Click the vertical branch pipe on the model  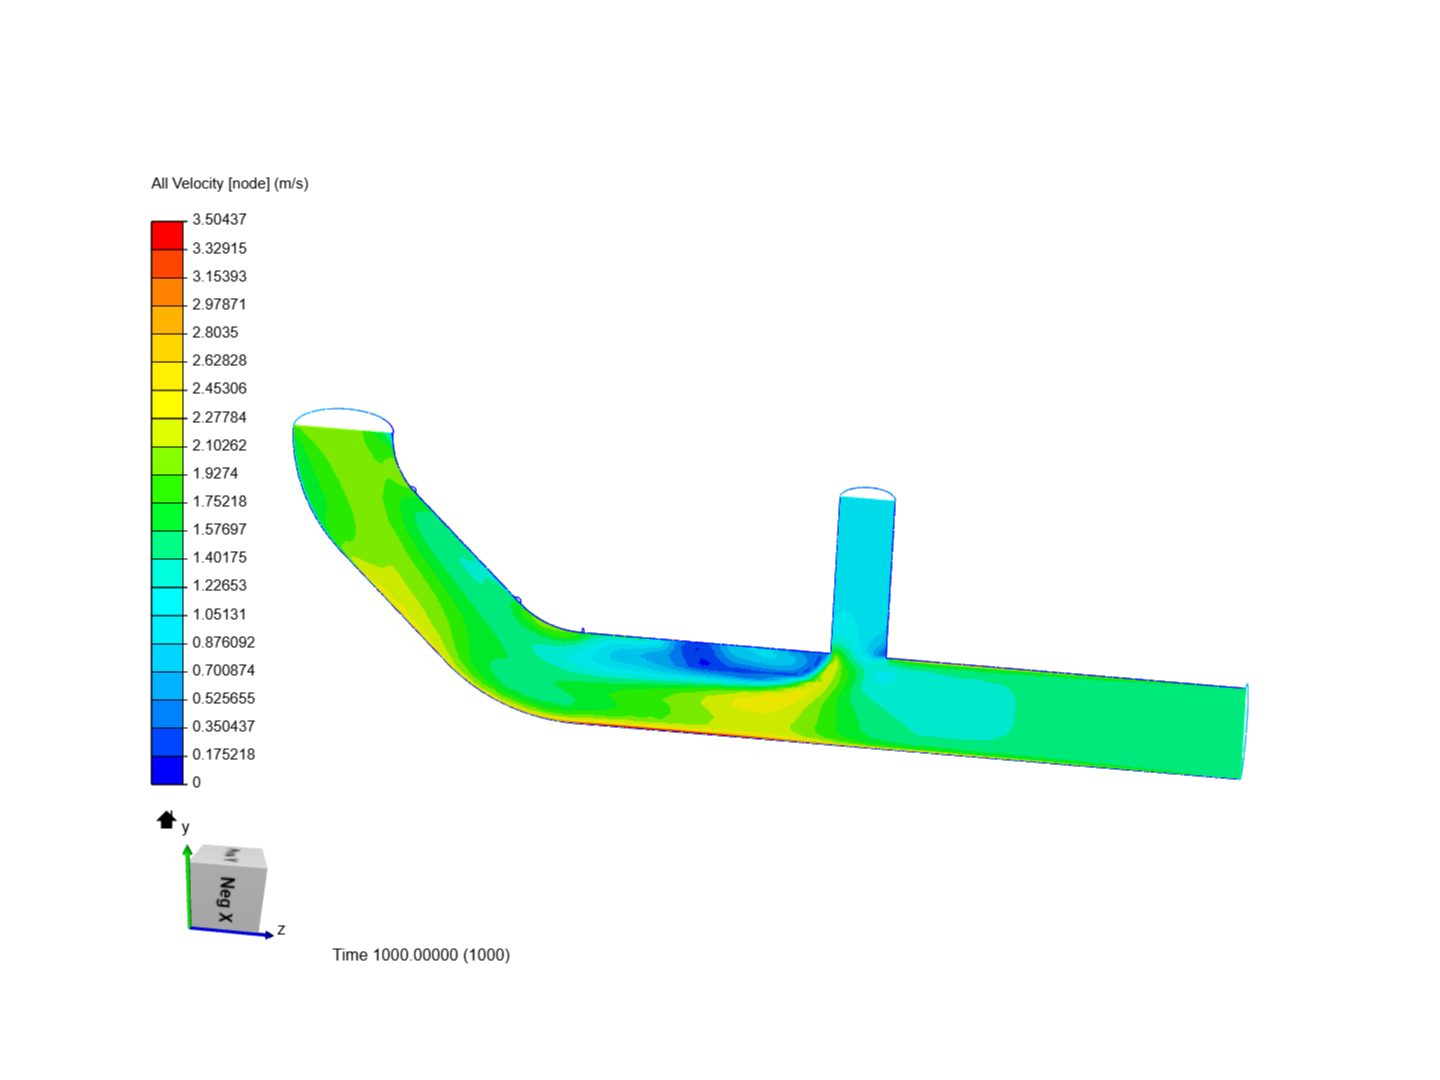(x=863, y=575)
